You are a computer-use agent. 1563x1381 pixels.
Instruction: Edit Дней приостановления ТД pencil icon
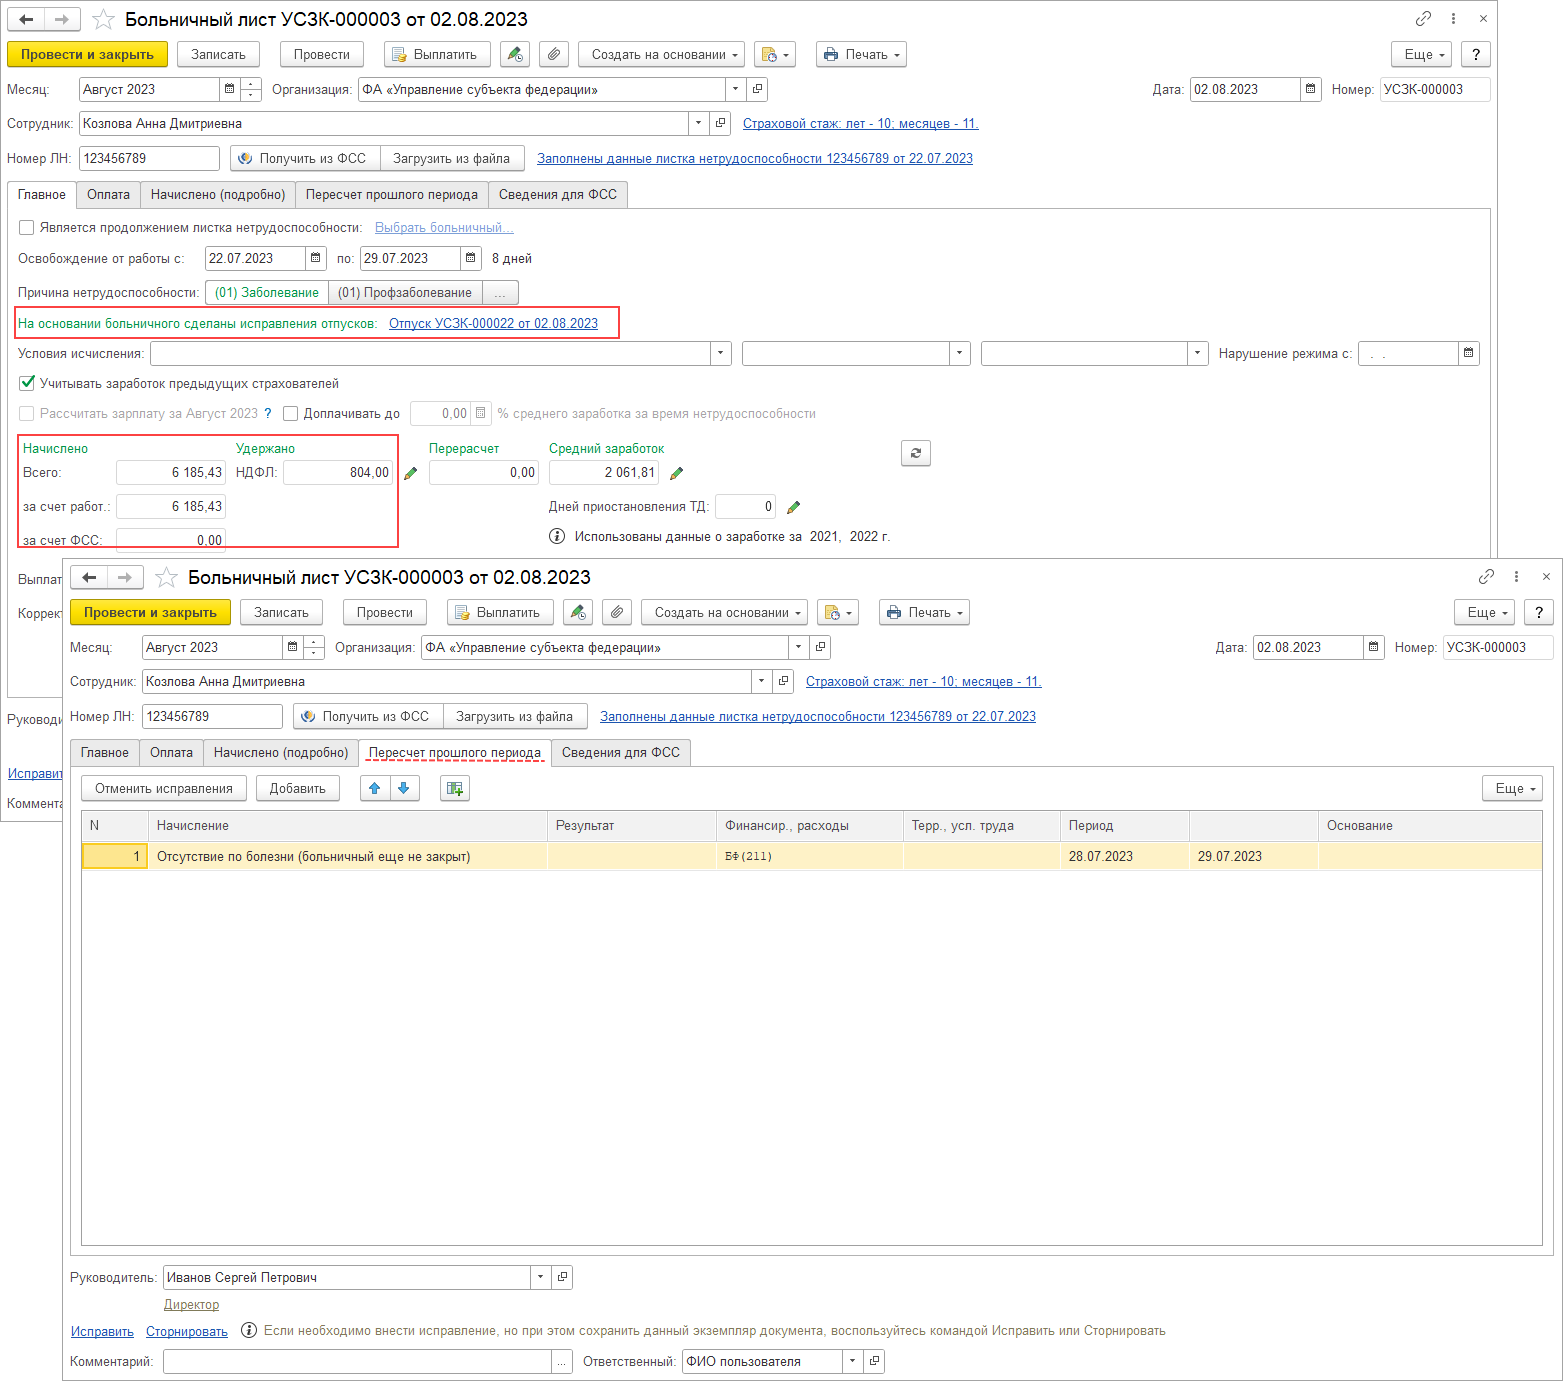tap(794, 507)
